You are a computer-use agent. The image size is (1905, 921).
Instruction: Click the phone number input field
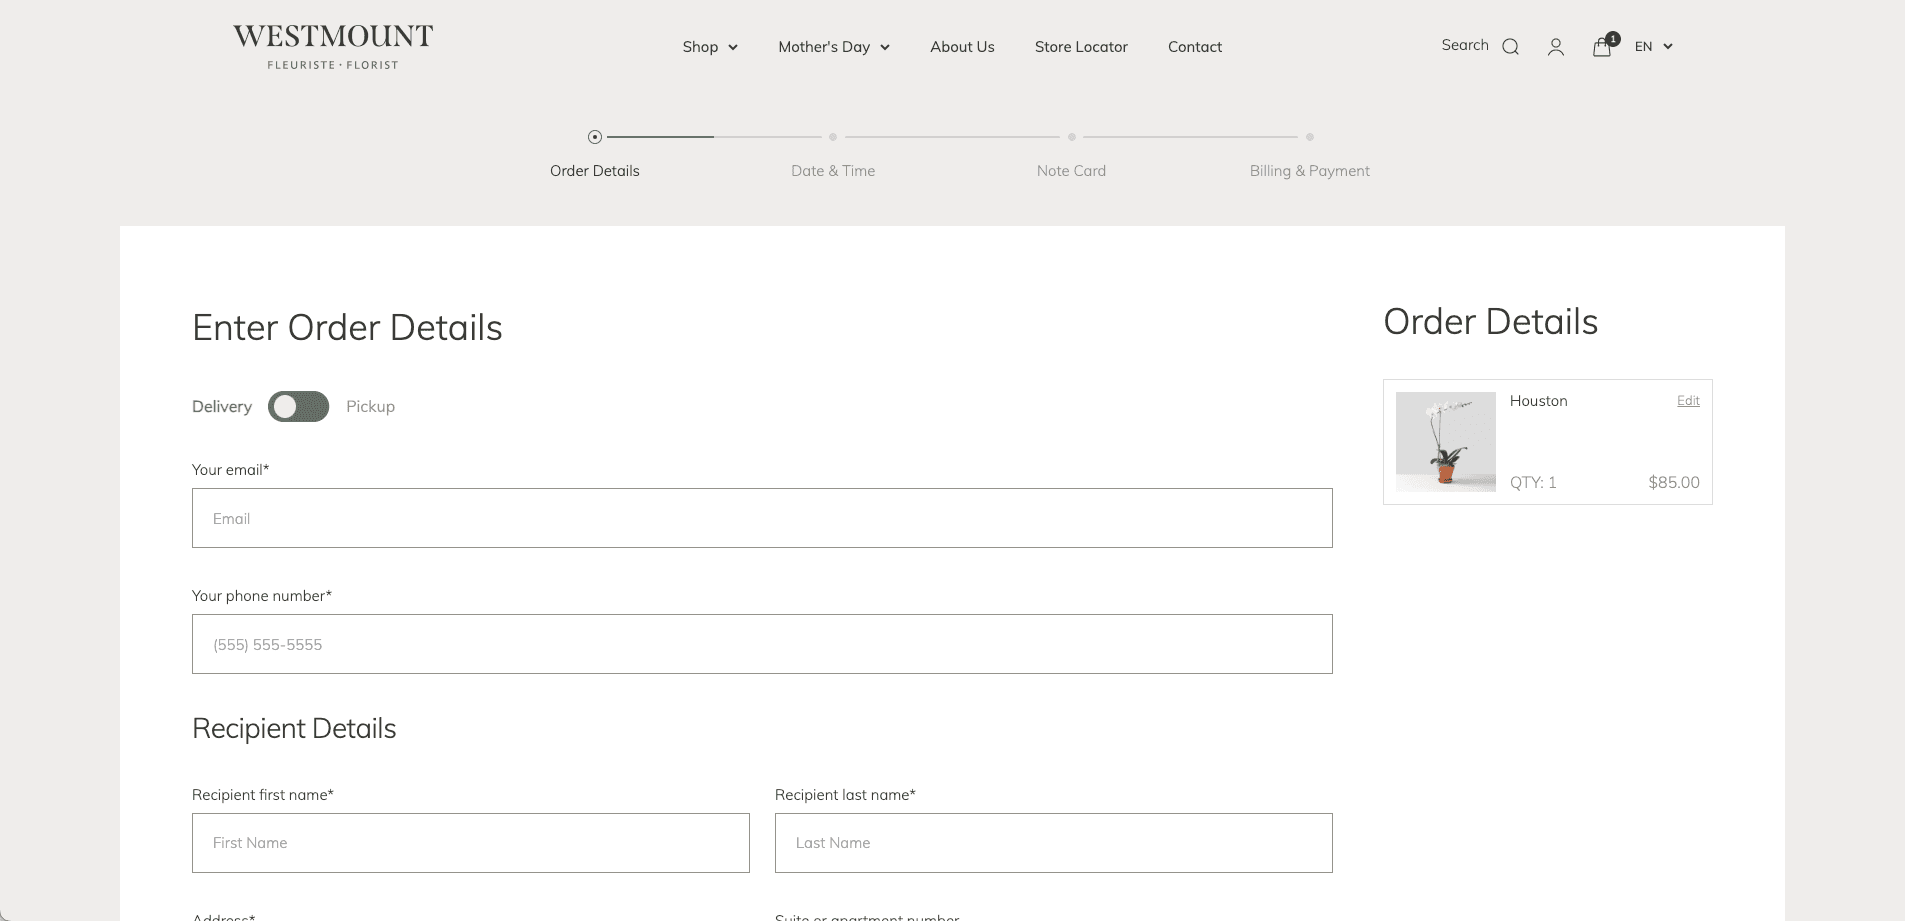coord(762,644)
